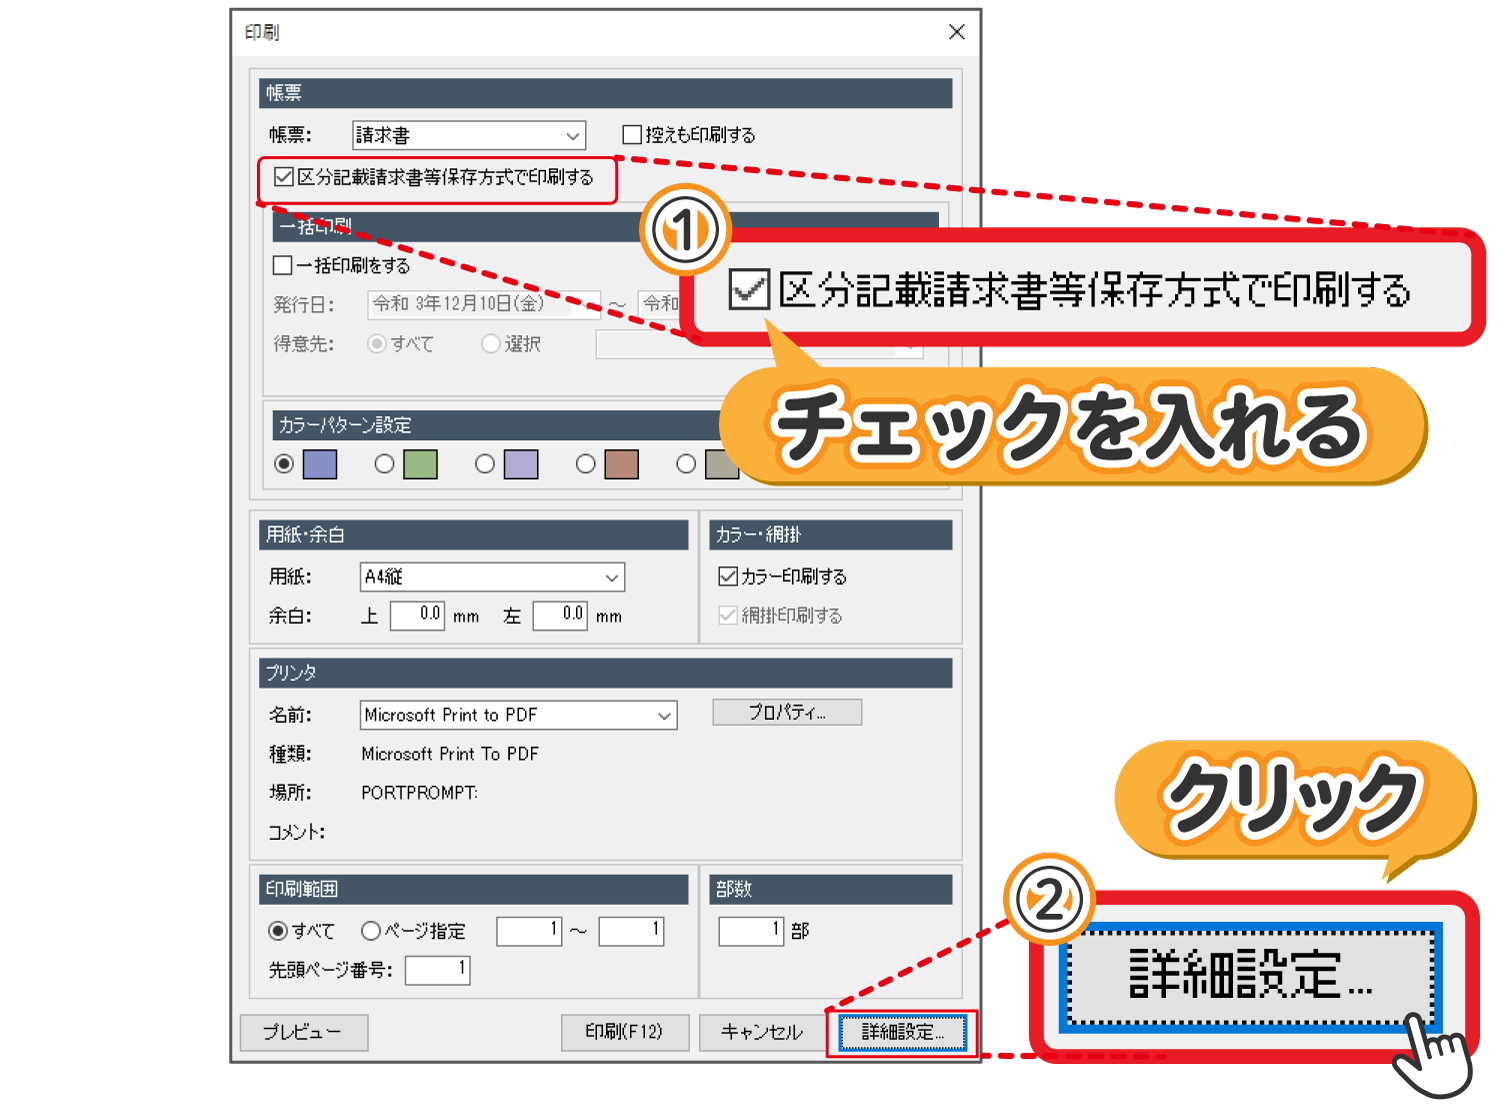The image size is (1500, 1115).
Task: Toggle 網掛印刷する checkbox
Action: pos(728,615)
